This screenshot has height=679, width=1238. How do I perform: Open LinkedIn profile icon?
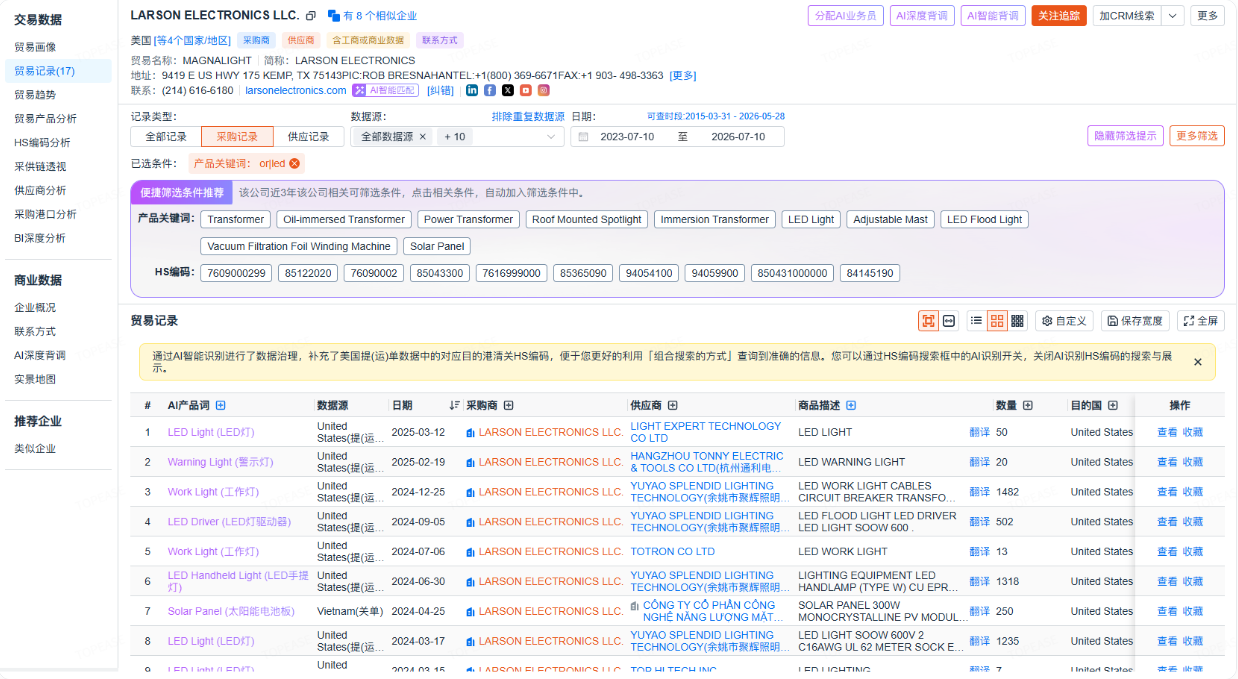coord(472,90)
